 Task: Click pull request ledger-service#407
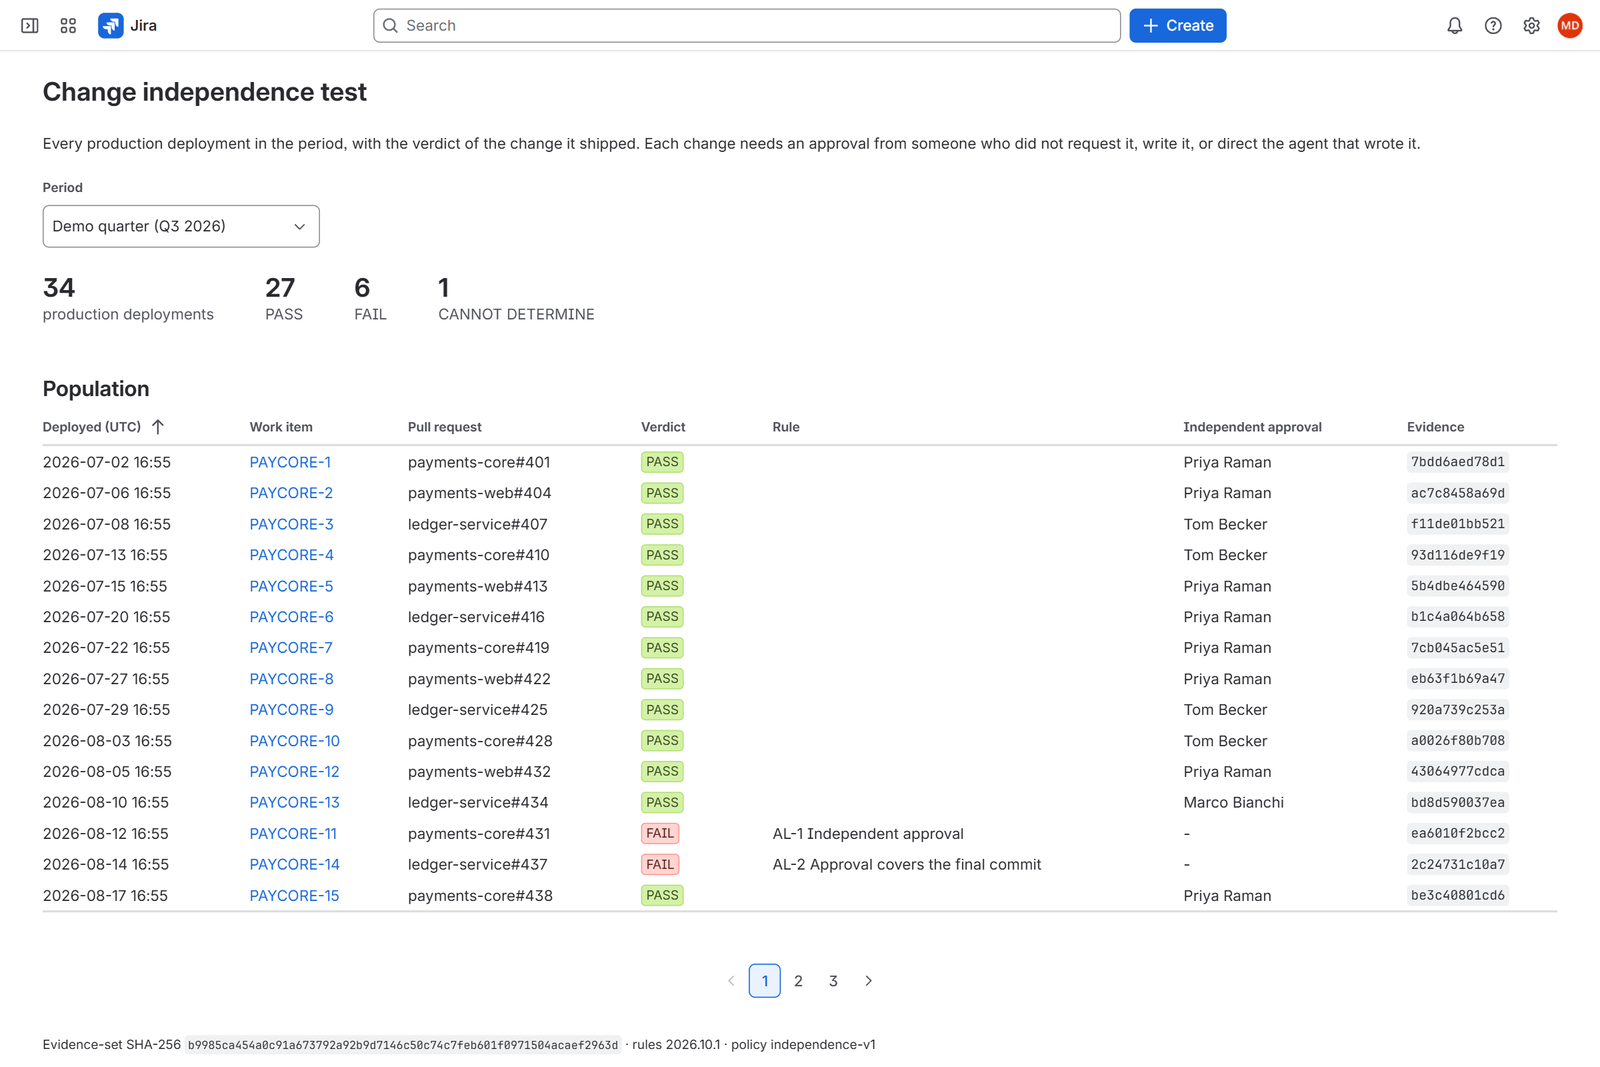(477, 524)
